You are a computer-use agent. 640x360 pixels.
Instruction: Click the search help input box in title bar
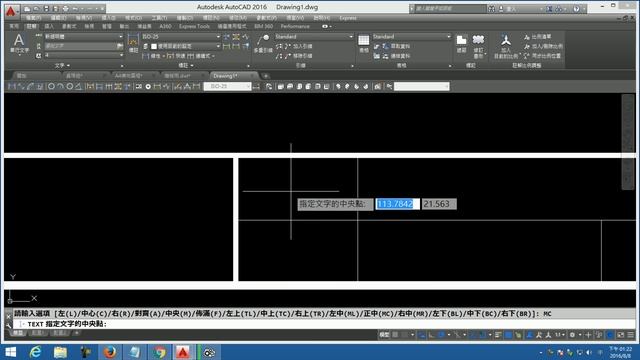click(x=450, y=9)
